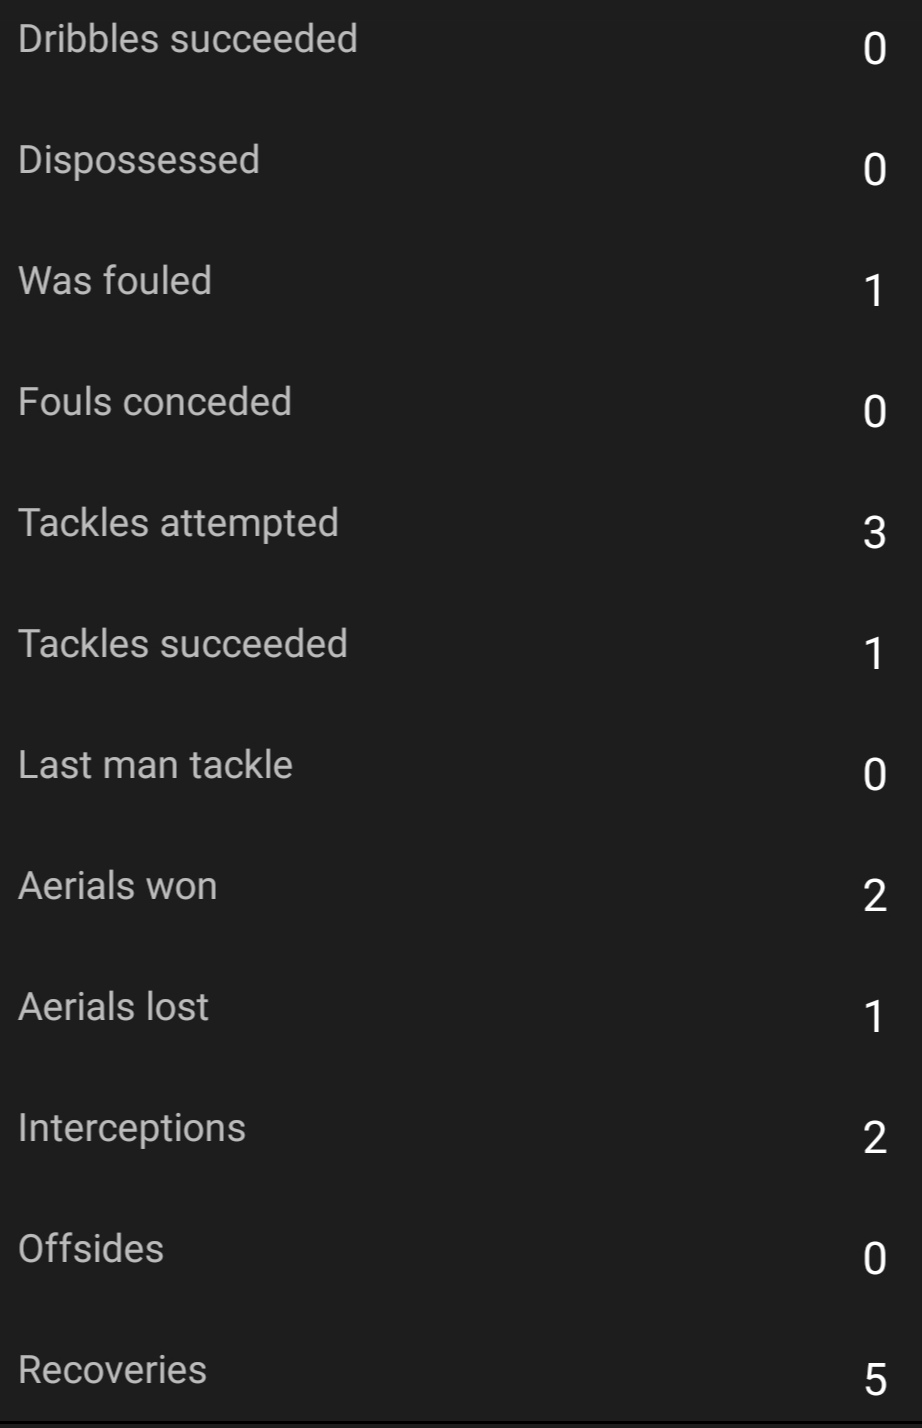Select the Offsides label
922x1428 pixels.
coord(91,1249)
